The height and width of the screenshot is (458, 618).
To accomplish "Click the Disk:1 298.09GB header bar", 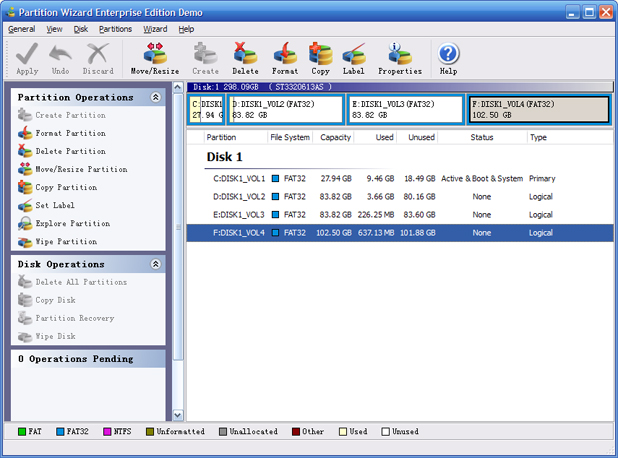I will click(x=400, y=87).
